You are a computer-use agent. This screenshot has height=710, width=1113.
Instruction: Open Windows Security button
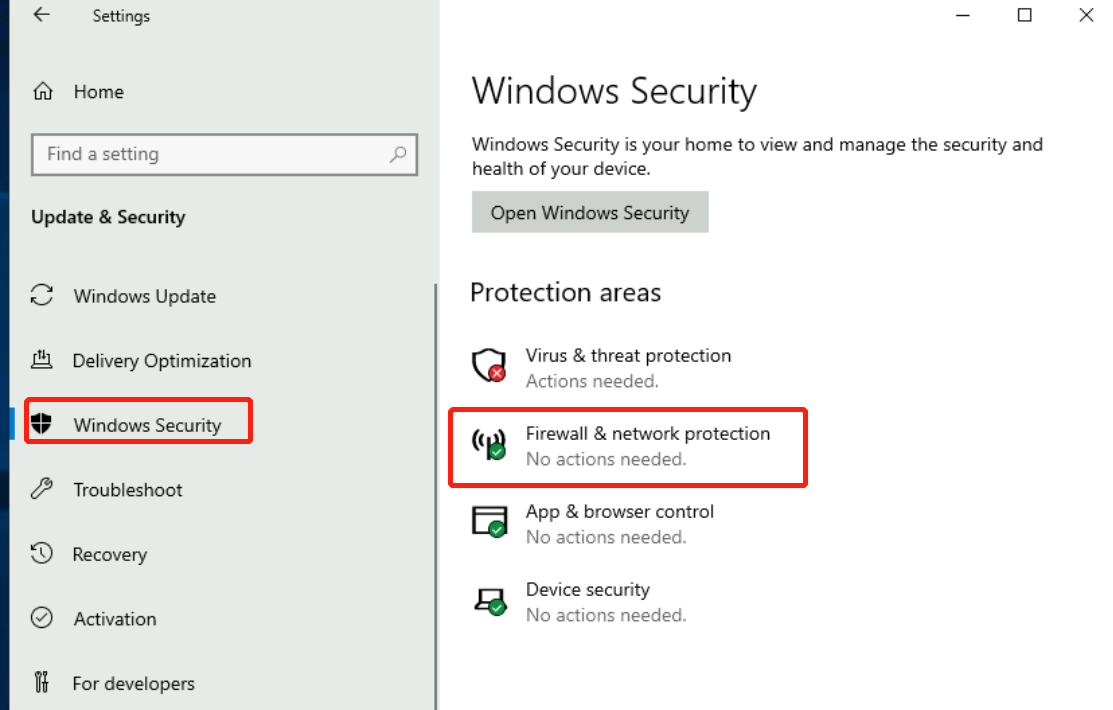click(x=590, y=213)
